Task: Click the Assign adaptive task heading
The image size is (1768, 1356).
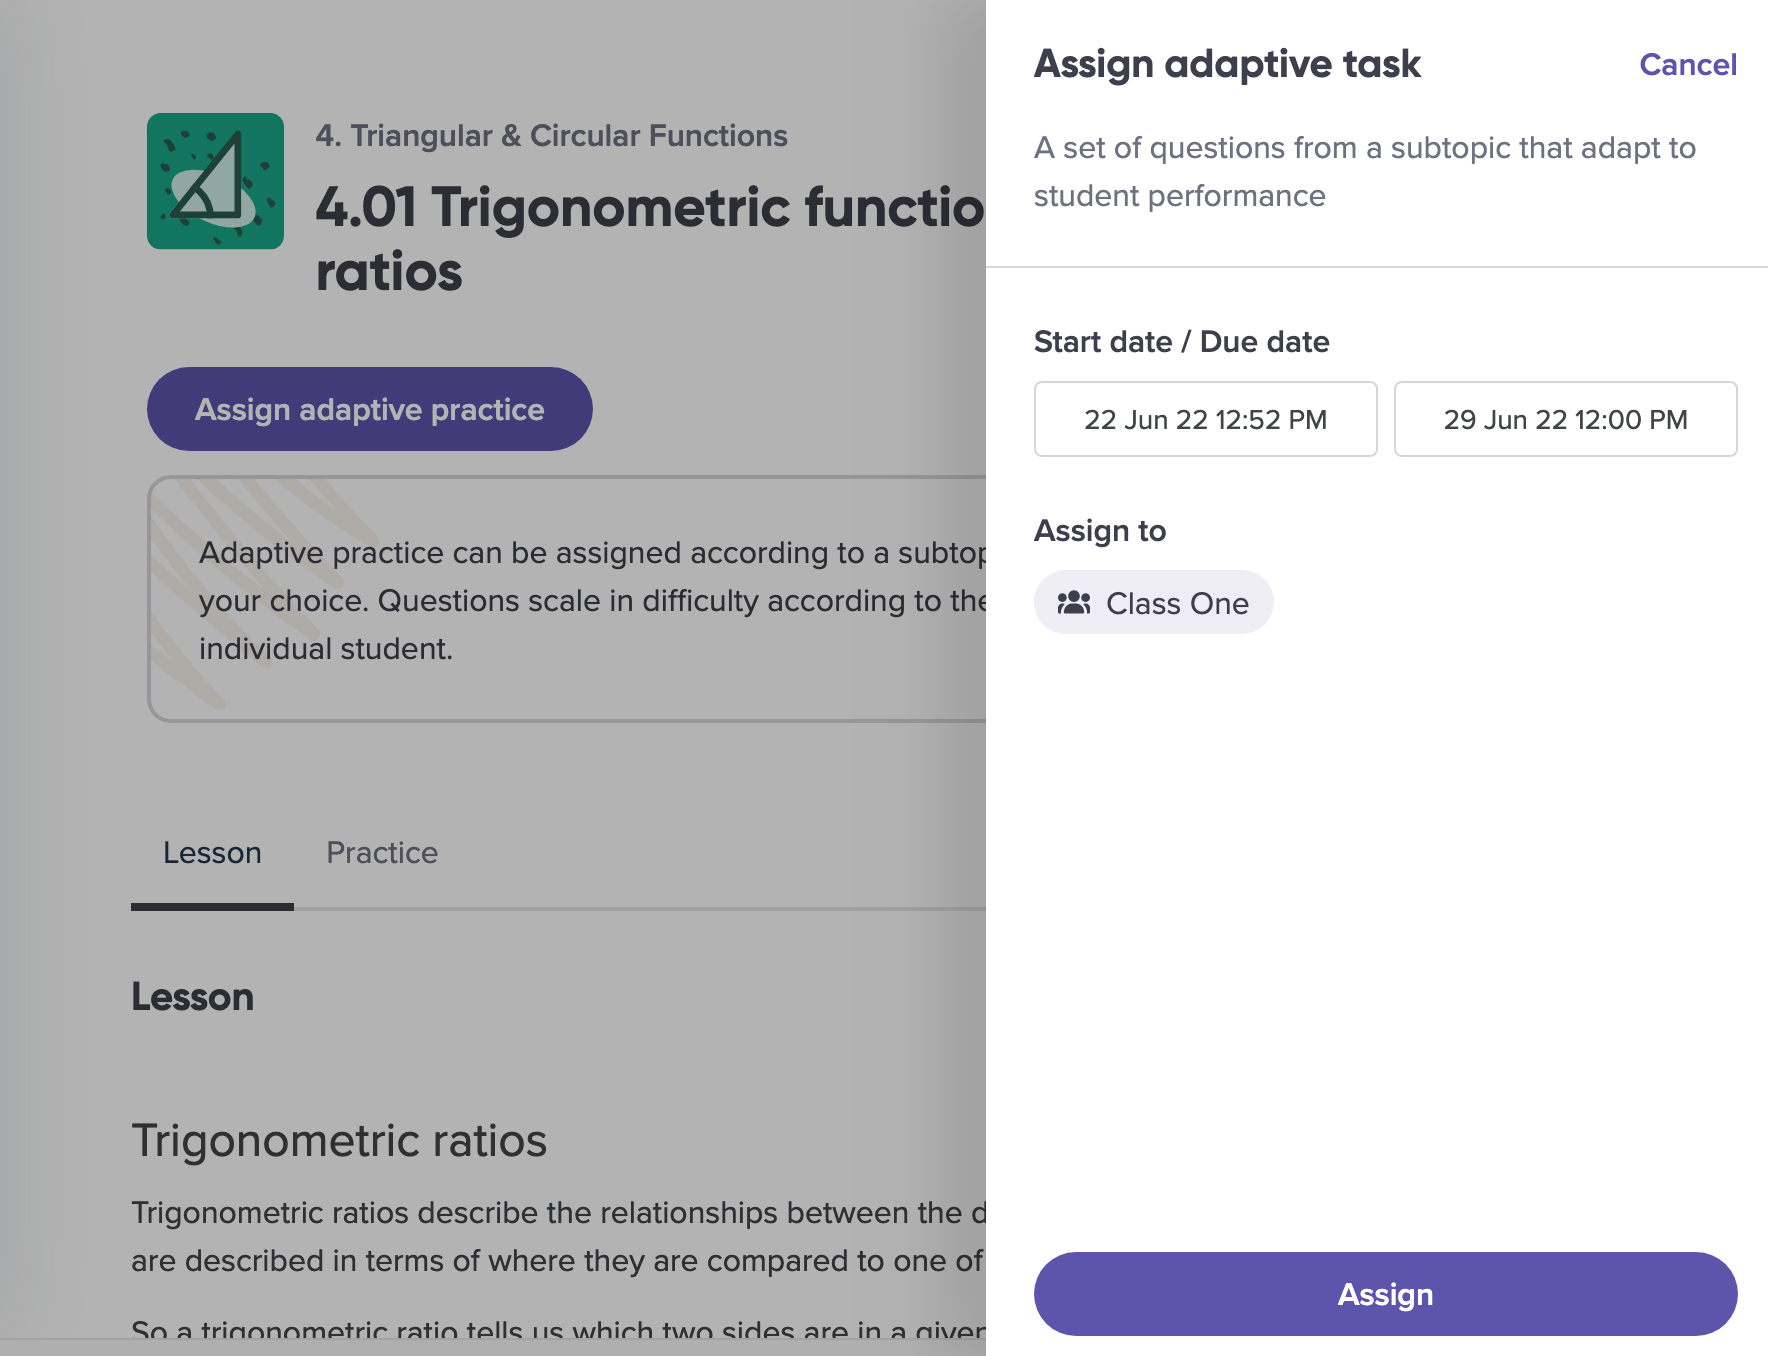Action: point(1227,64)
